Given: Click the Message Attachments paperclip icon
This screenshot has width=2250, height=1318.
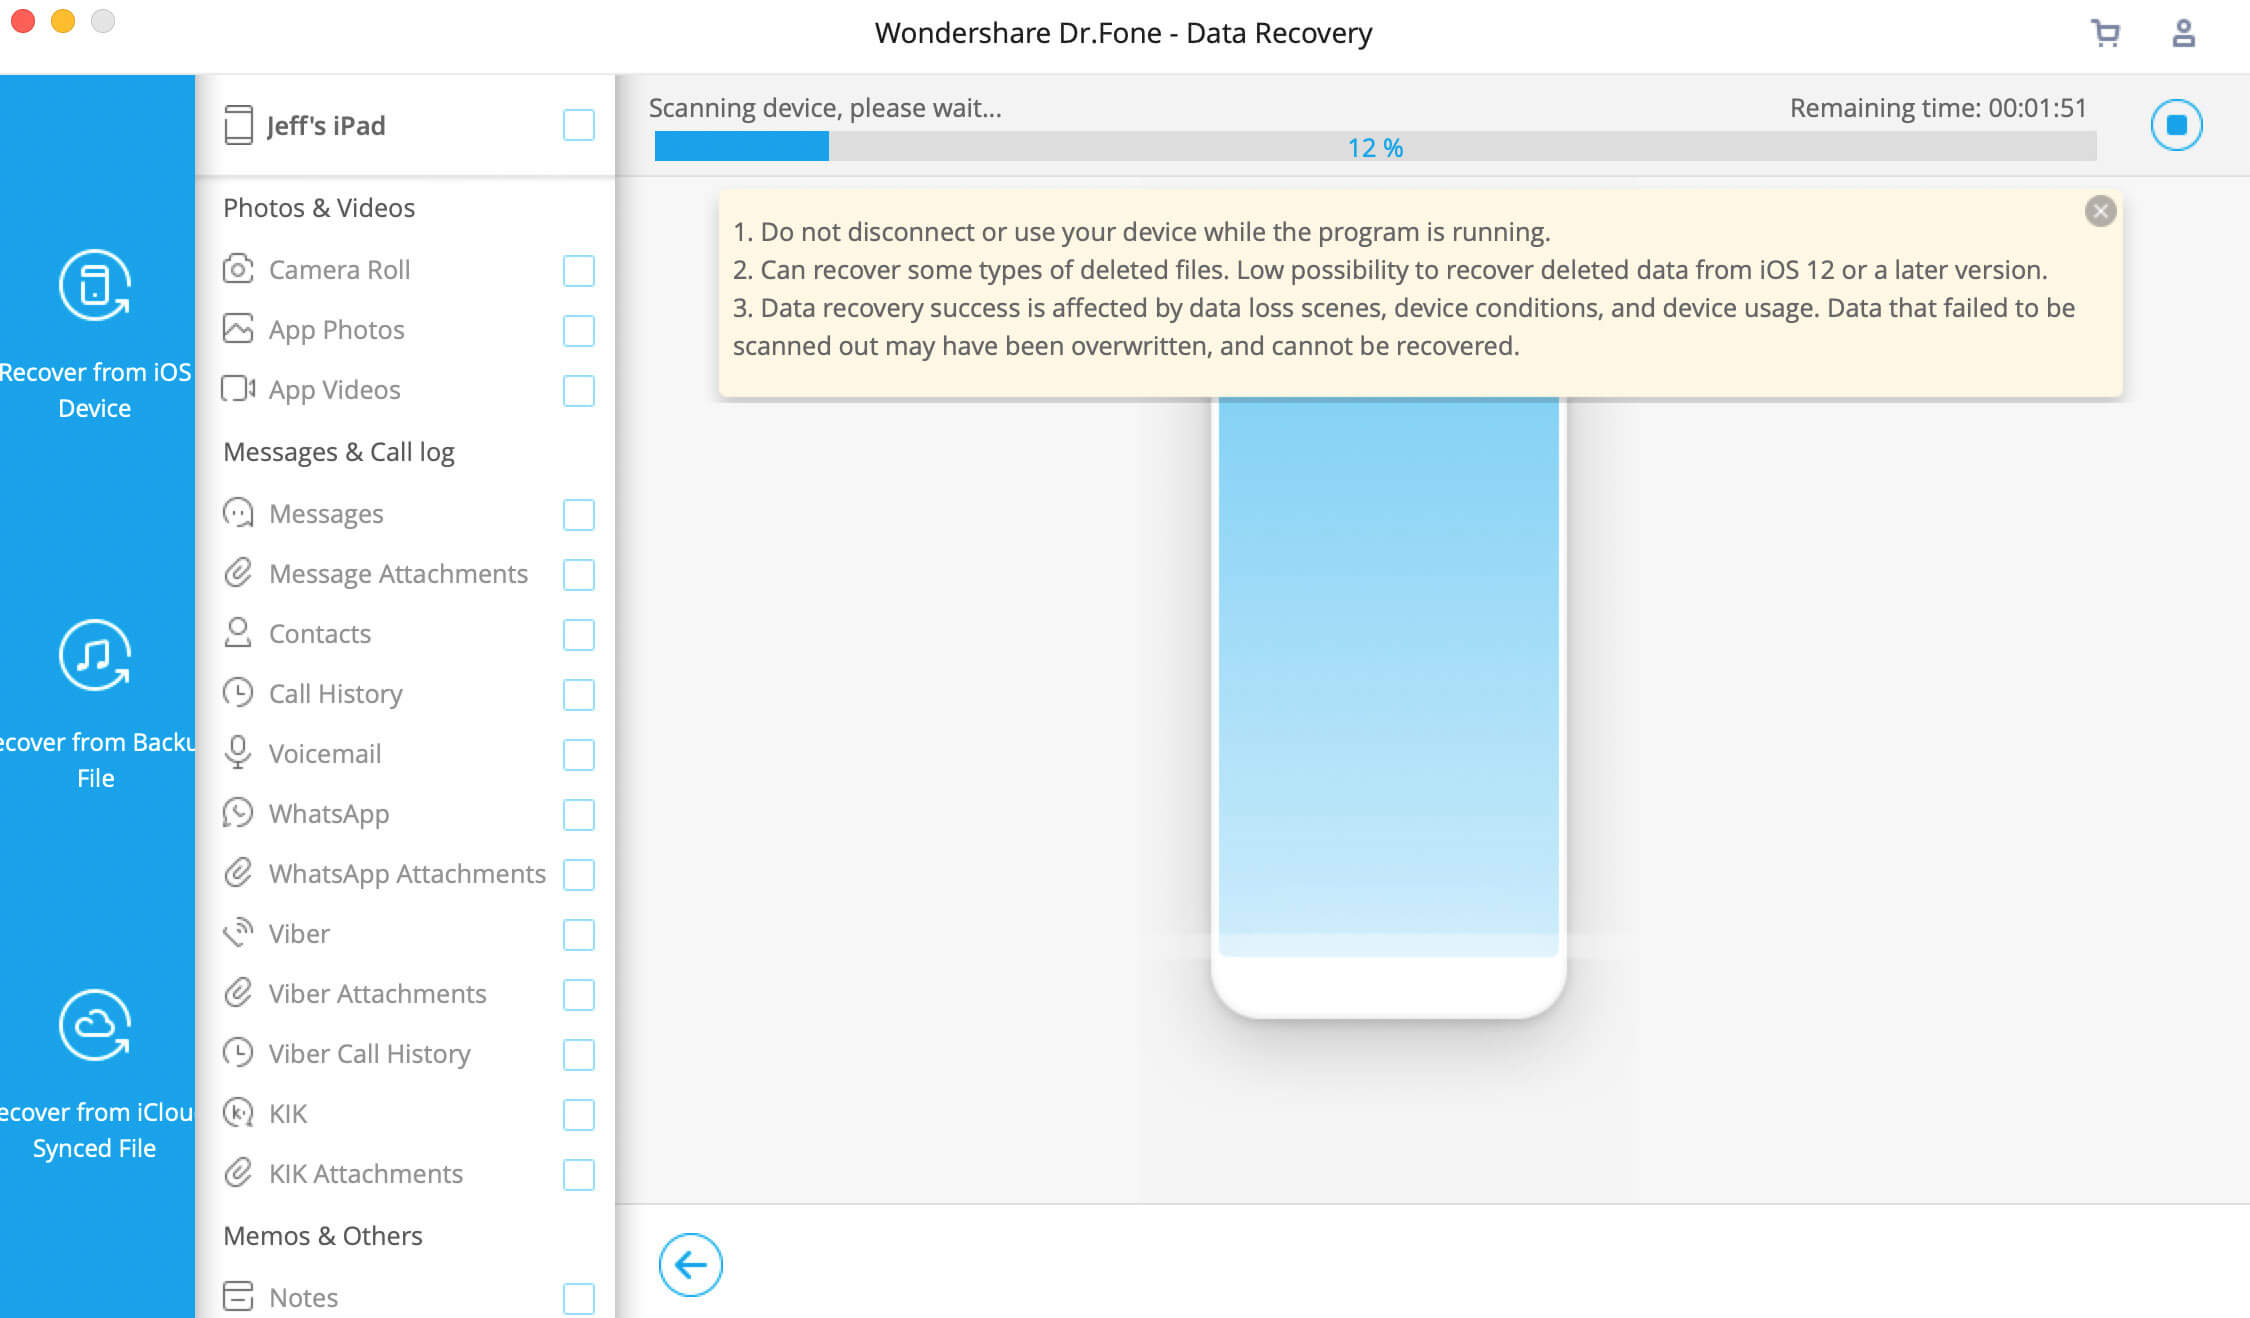Looking at the screenshot, I should (x=238, y=573).
